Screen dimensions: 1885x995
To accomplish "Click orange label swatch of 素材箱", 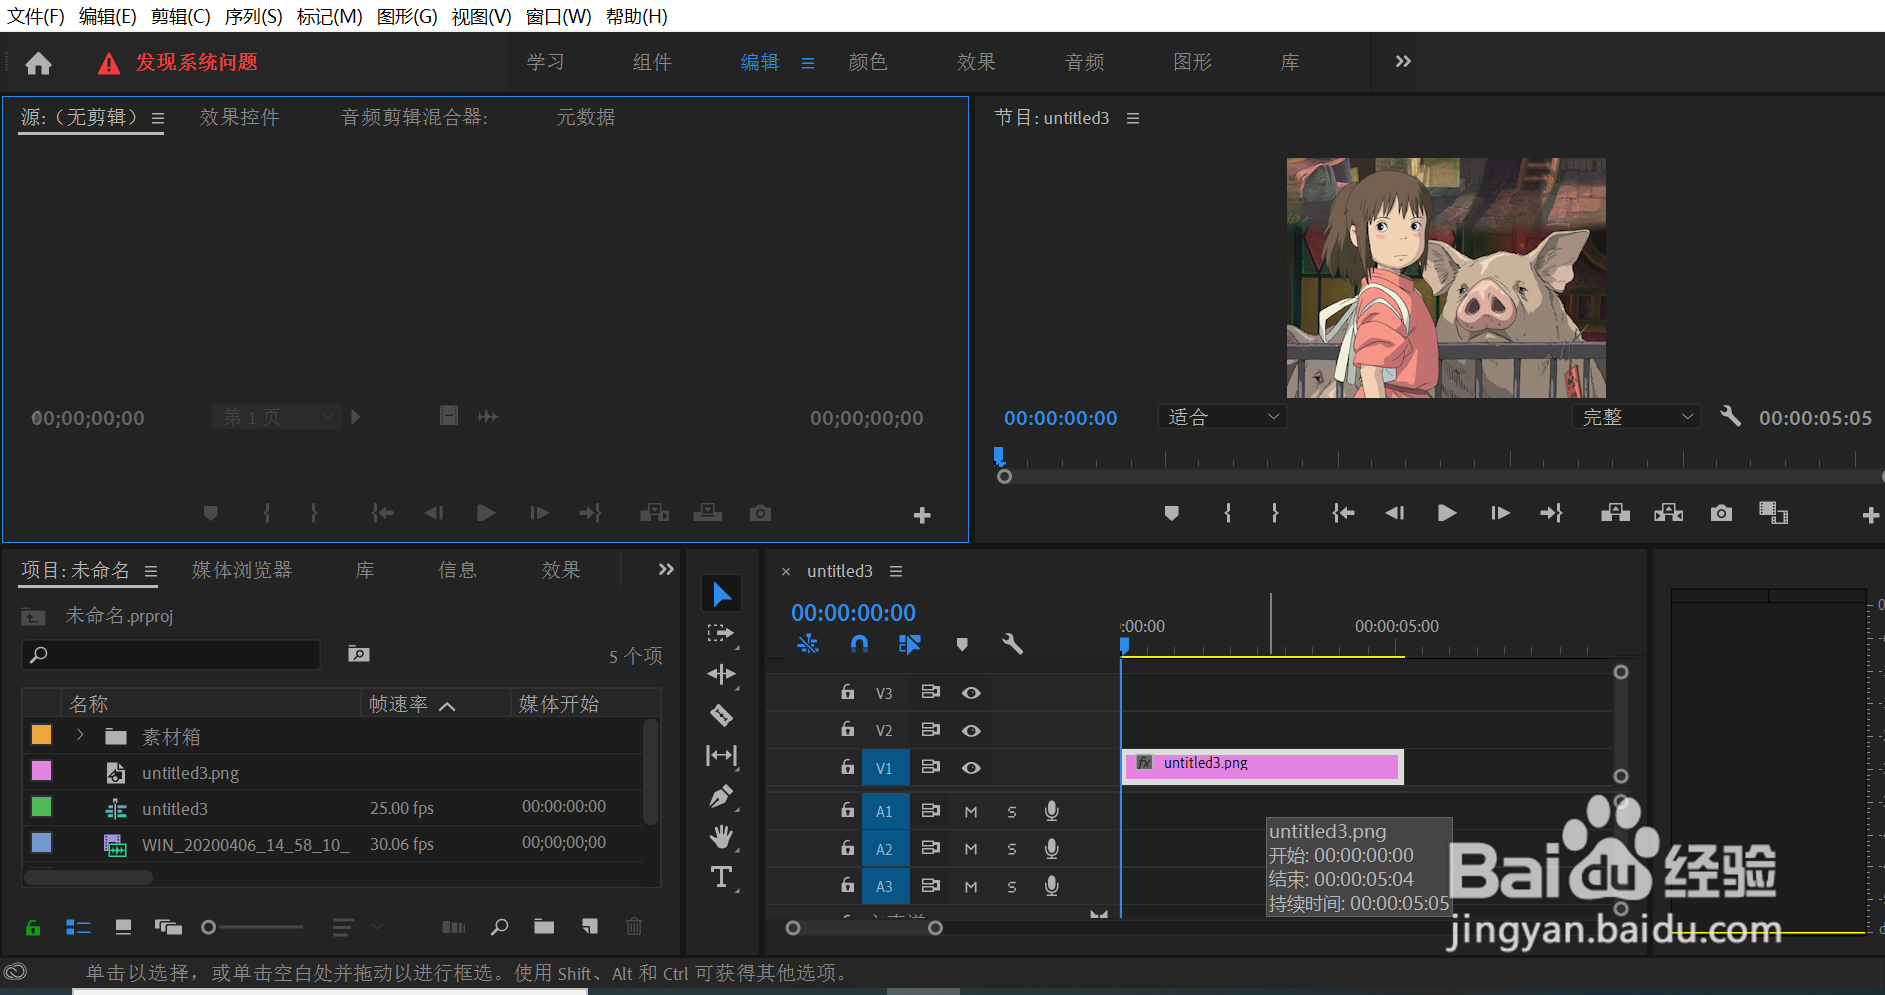I will tap(41, 735).
